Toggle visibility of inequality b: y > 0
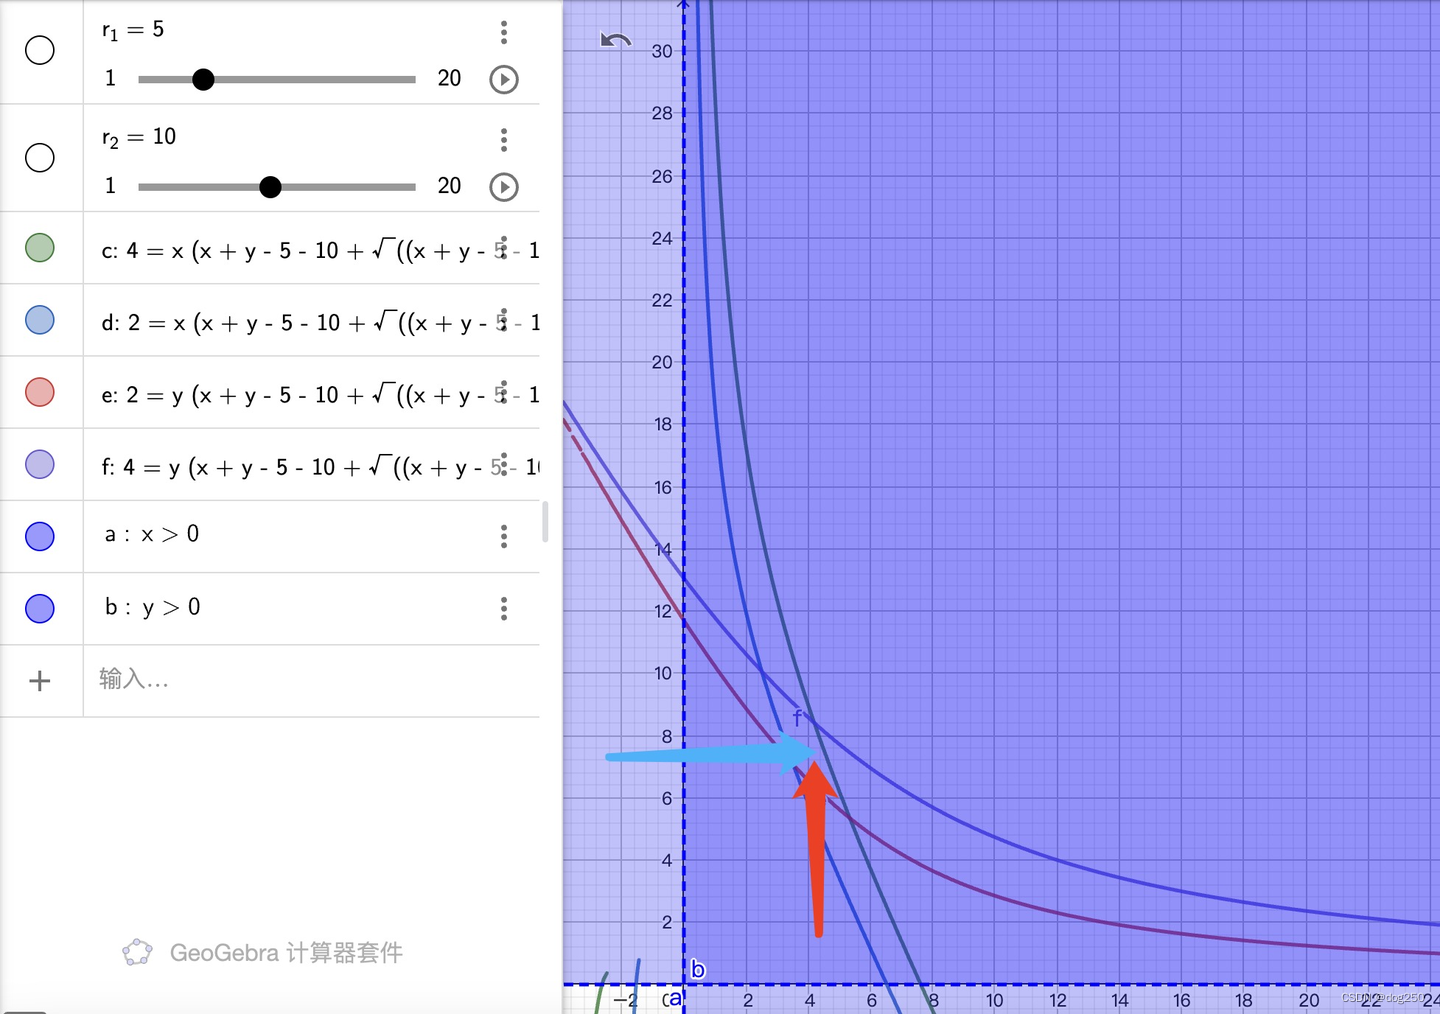 coord(40,608)
